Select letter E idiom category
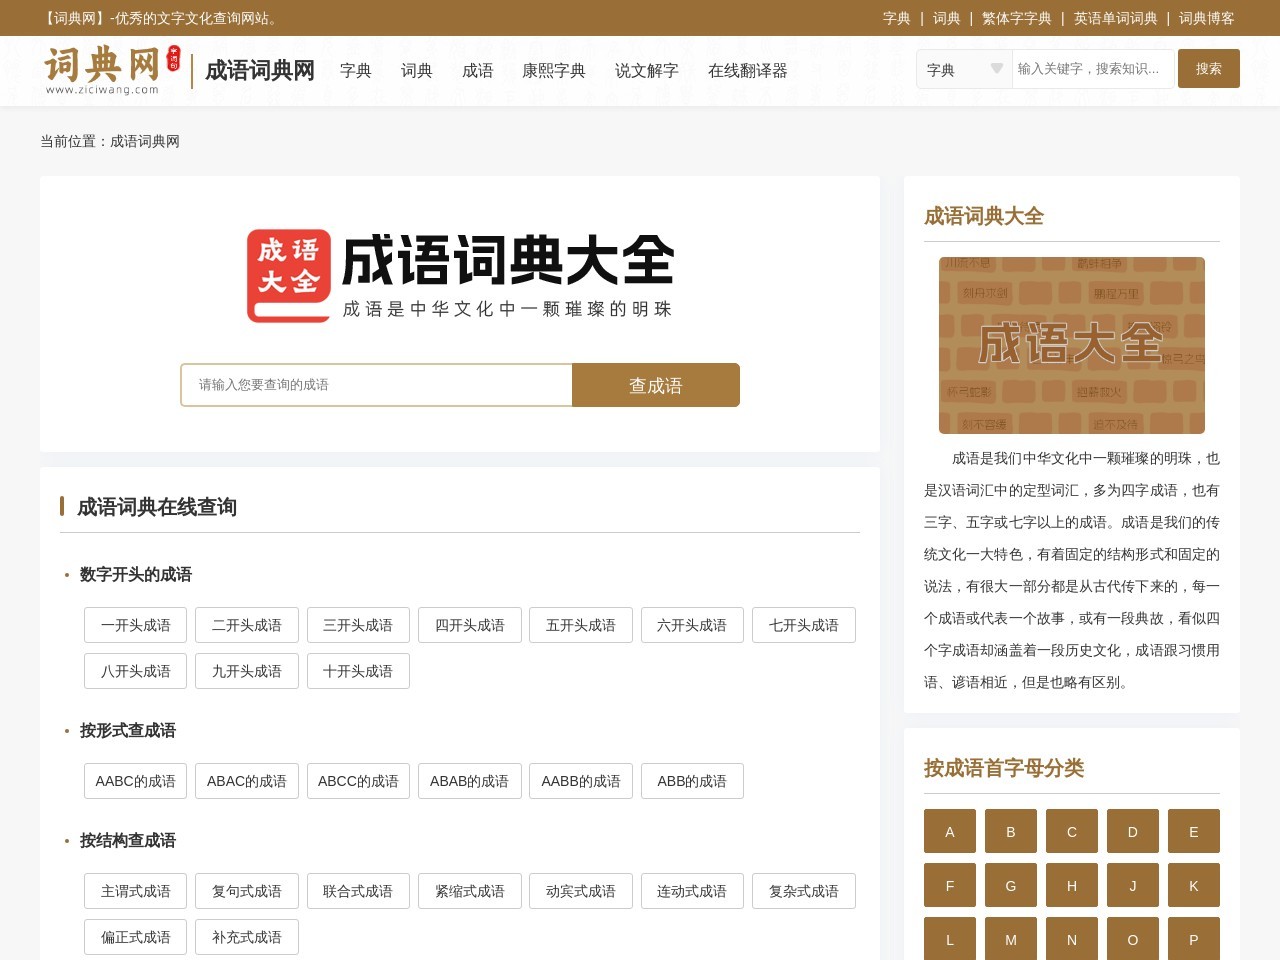 [1194, 831]
